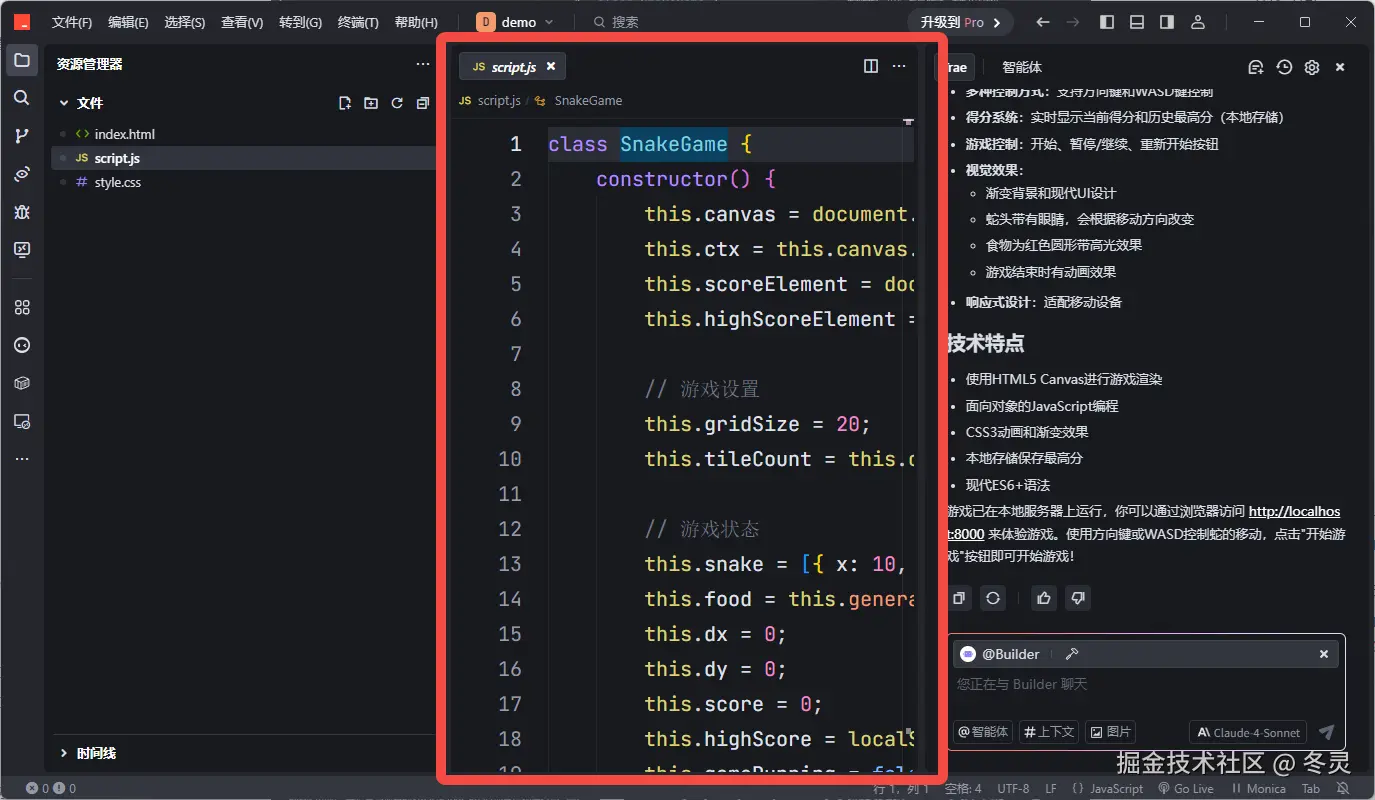The image size is (1375, 800).
Task: Toggle the primary side bar layout button
Action: [1107, 22]
